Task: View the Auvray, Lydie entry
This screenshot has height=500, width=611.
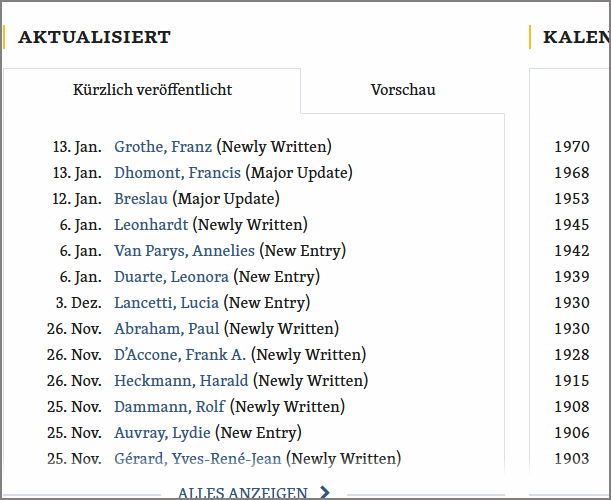Action: [162, 433]
